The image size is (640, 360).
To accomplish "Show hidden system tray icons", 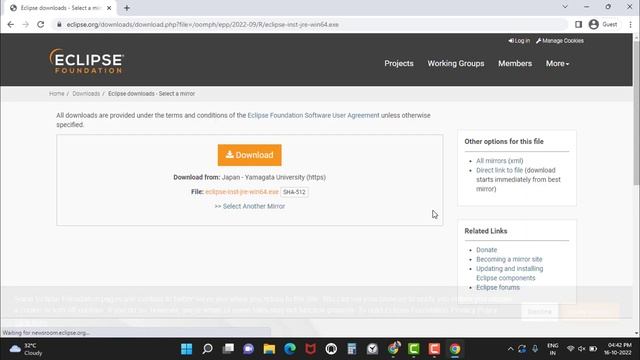I will [510, 349].
